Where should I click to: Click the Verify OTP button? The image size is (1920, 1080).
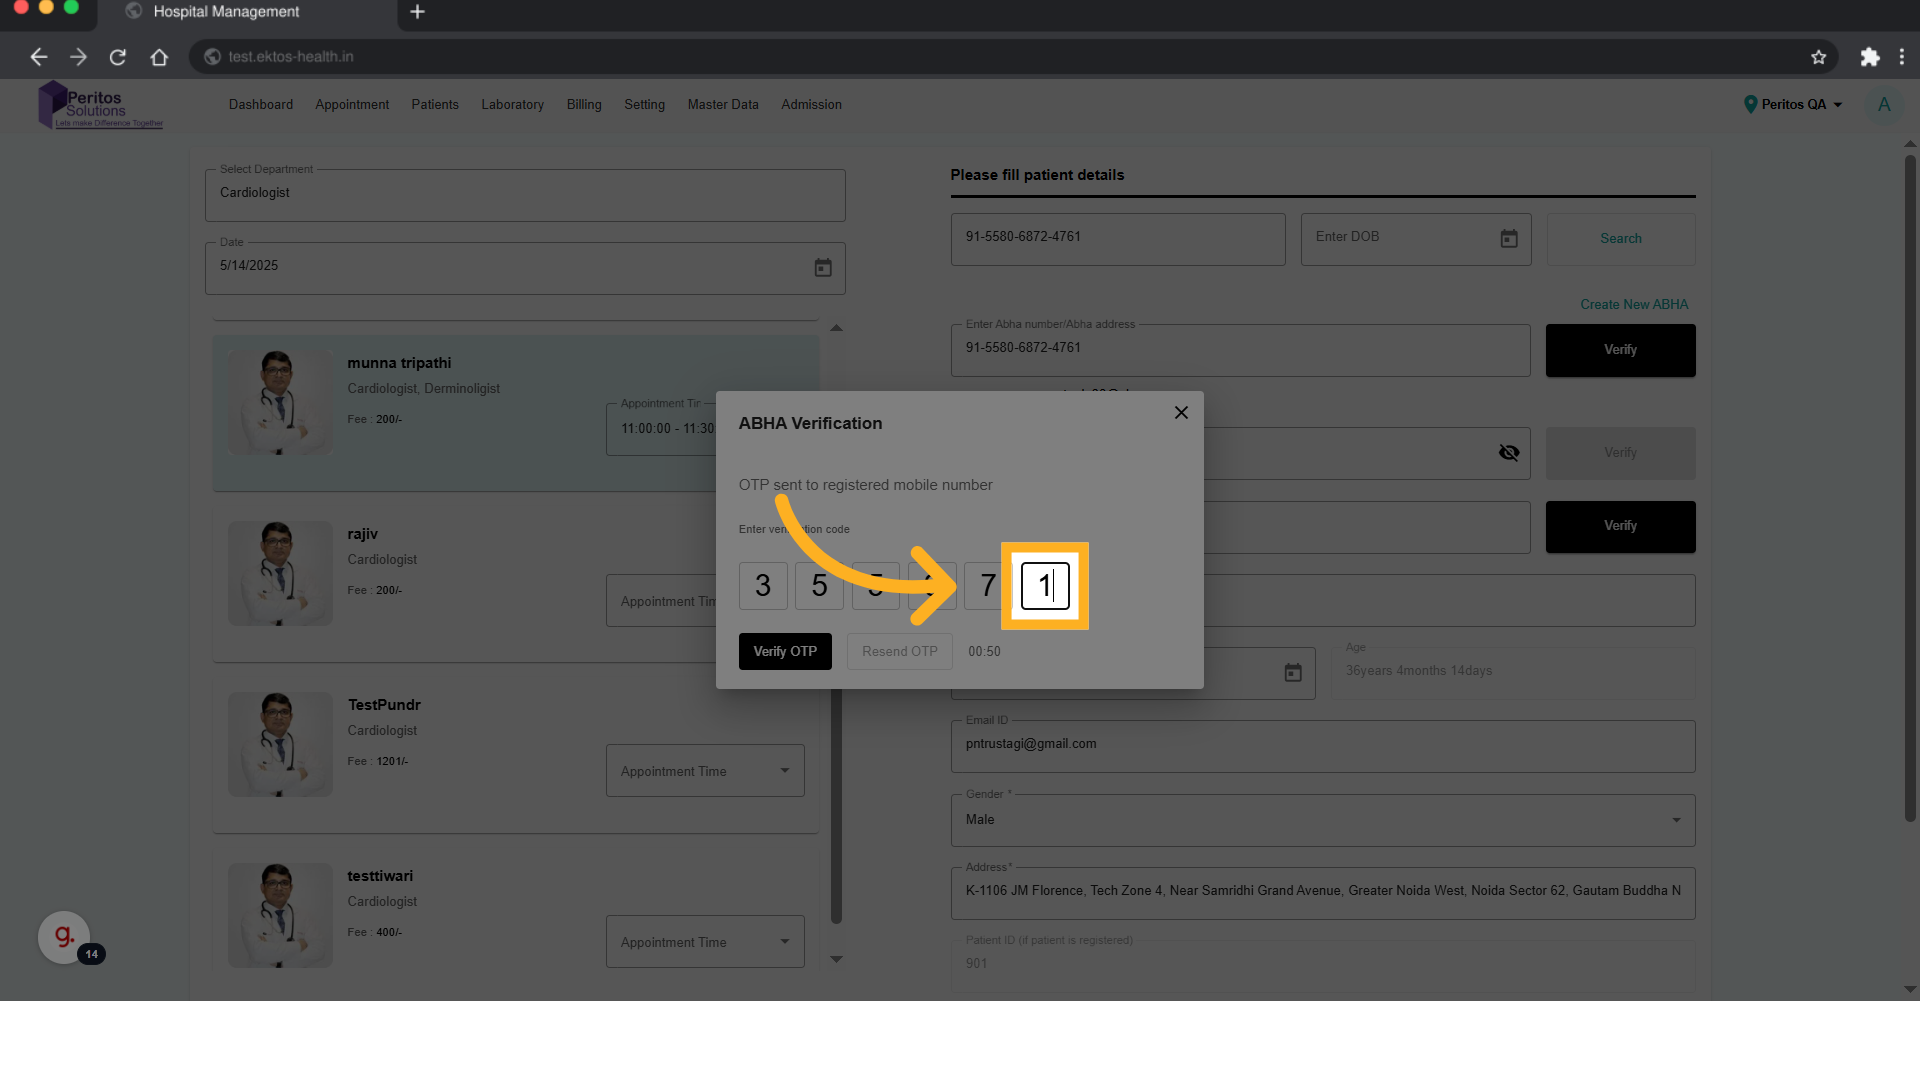pyautogui.click(x=785, y=652)
